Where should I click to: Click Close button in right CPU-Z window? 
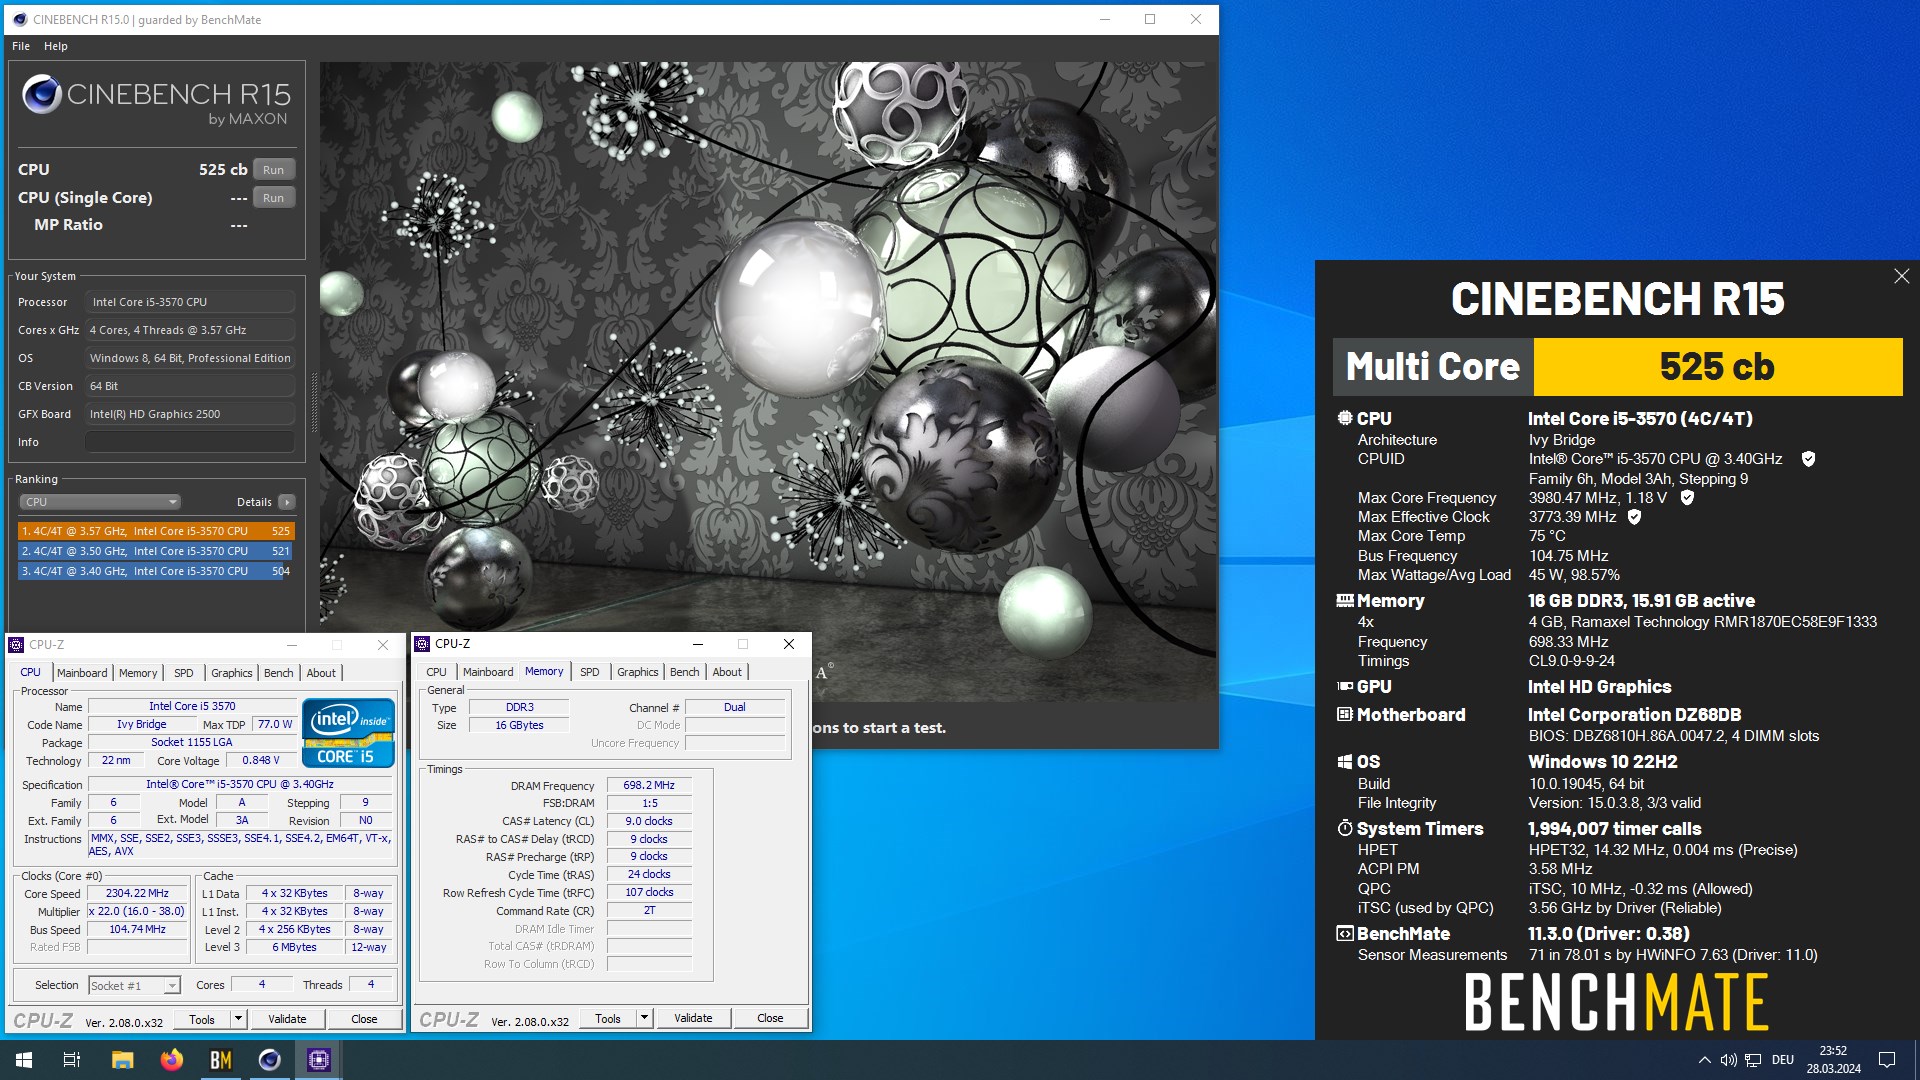(x=770, y=1018)
